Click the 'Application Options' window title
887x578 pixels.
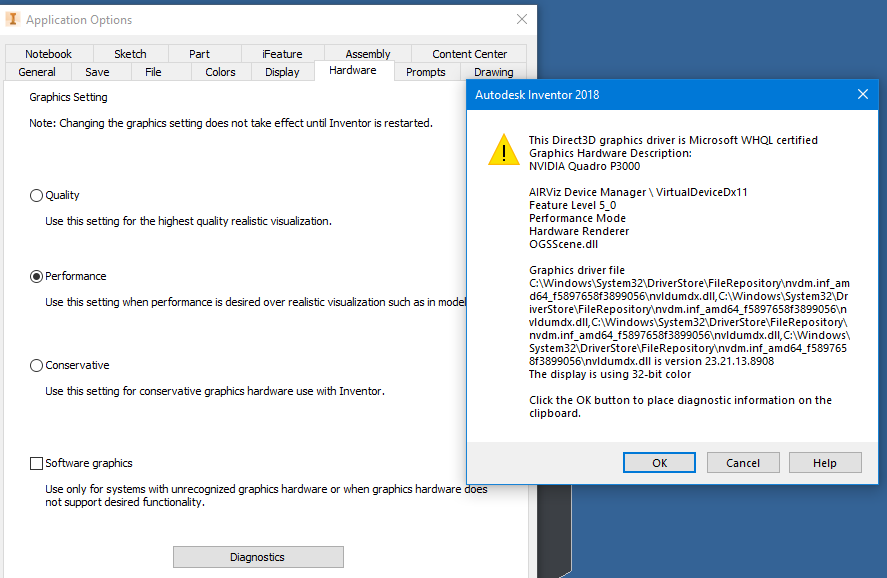(x=79, y=20)
